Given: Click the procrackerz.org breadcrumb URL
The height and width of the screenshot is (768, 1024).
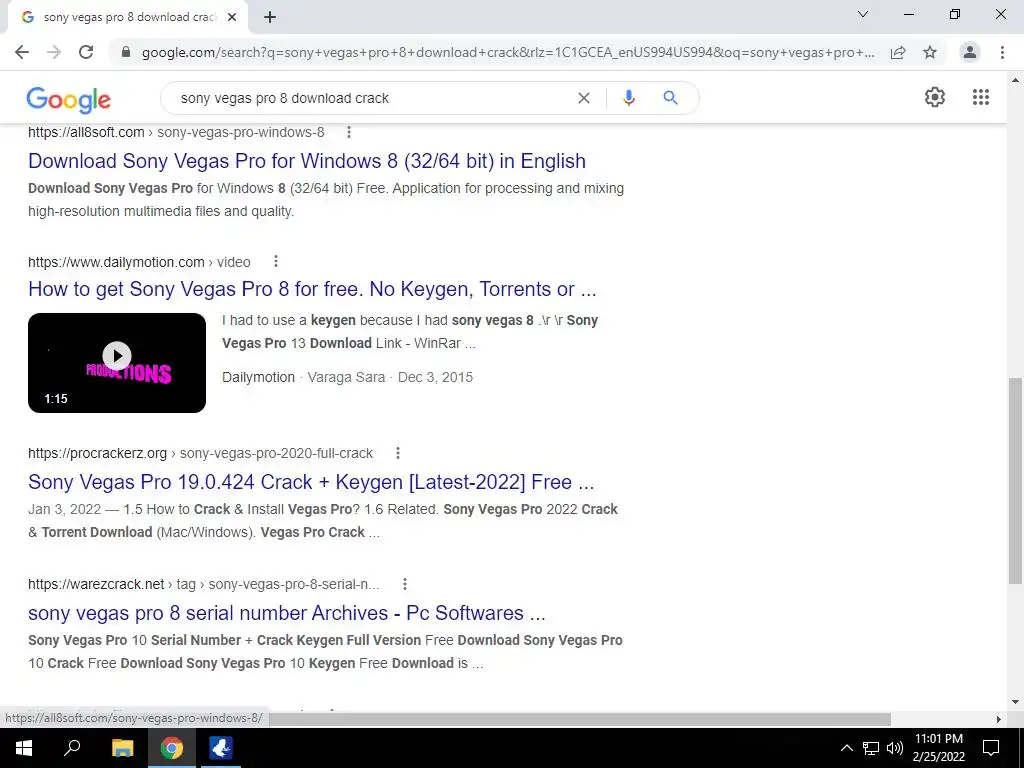Looking at the screenshot, I should [x=200, y=453].
